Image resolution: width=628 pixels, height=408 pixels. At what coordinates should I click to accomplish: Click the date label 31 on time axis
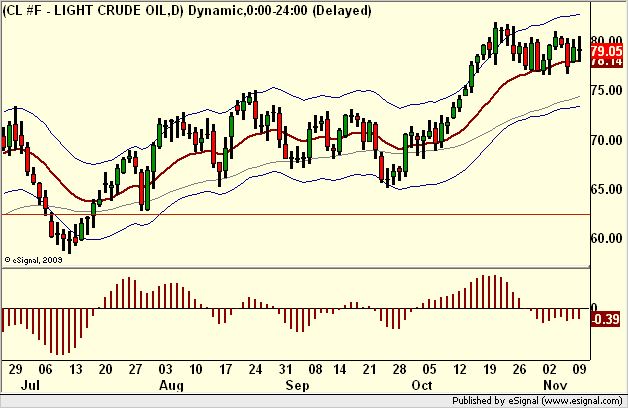[285, 369]
